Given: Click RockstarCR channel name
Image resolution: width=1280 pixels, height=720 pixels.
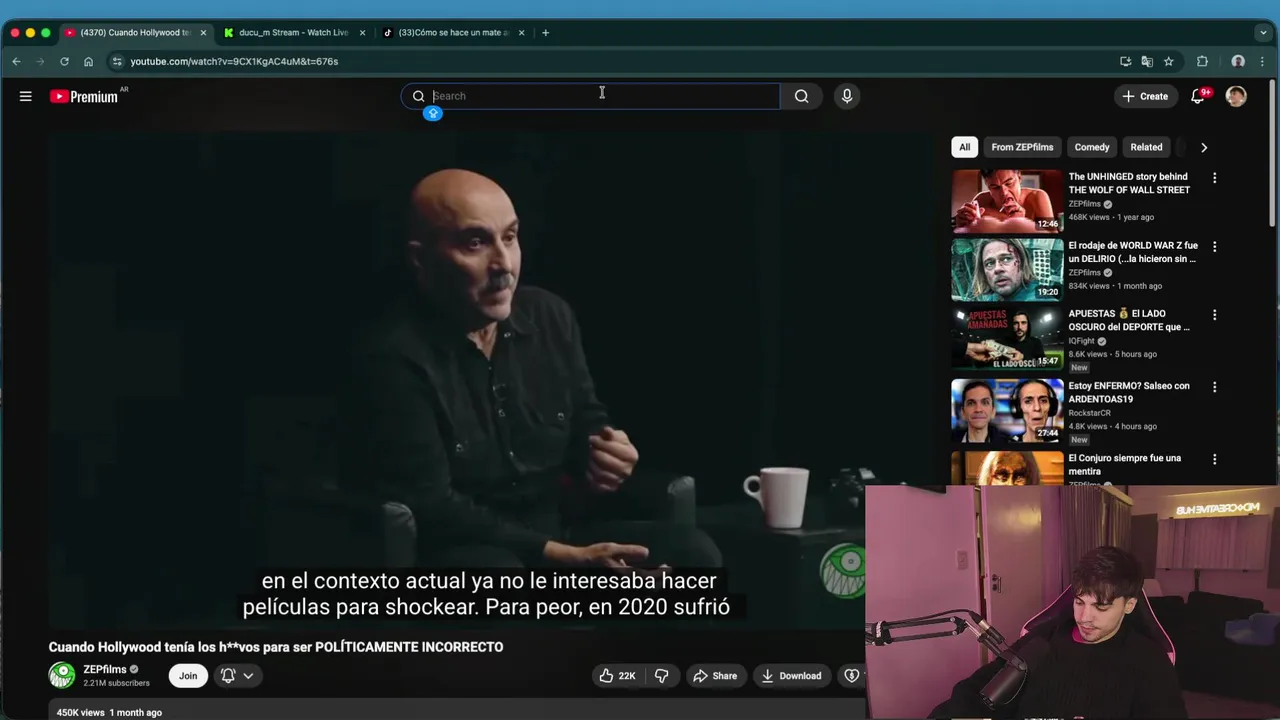Looking at the screenshot, I should (x=1090, y=413).
